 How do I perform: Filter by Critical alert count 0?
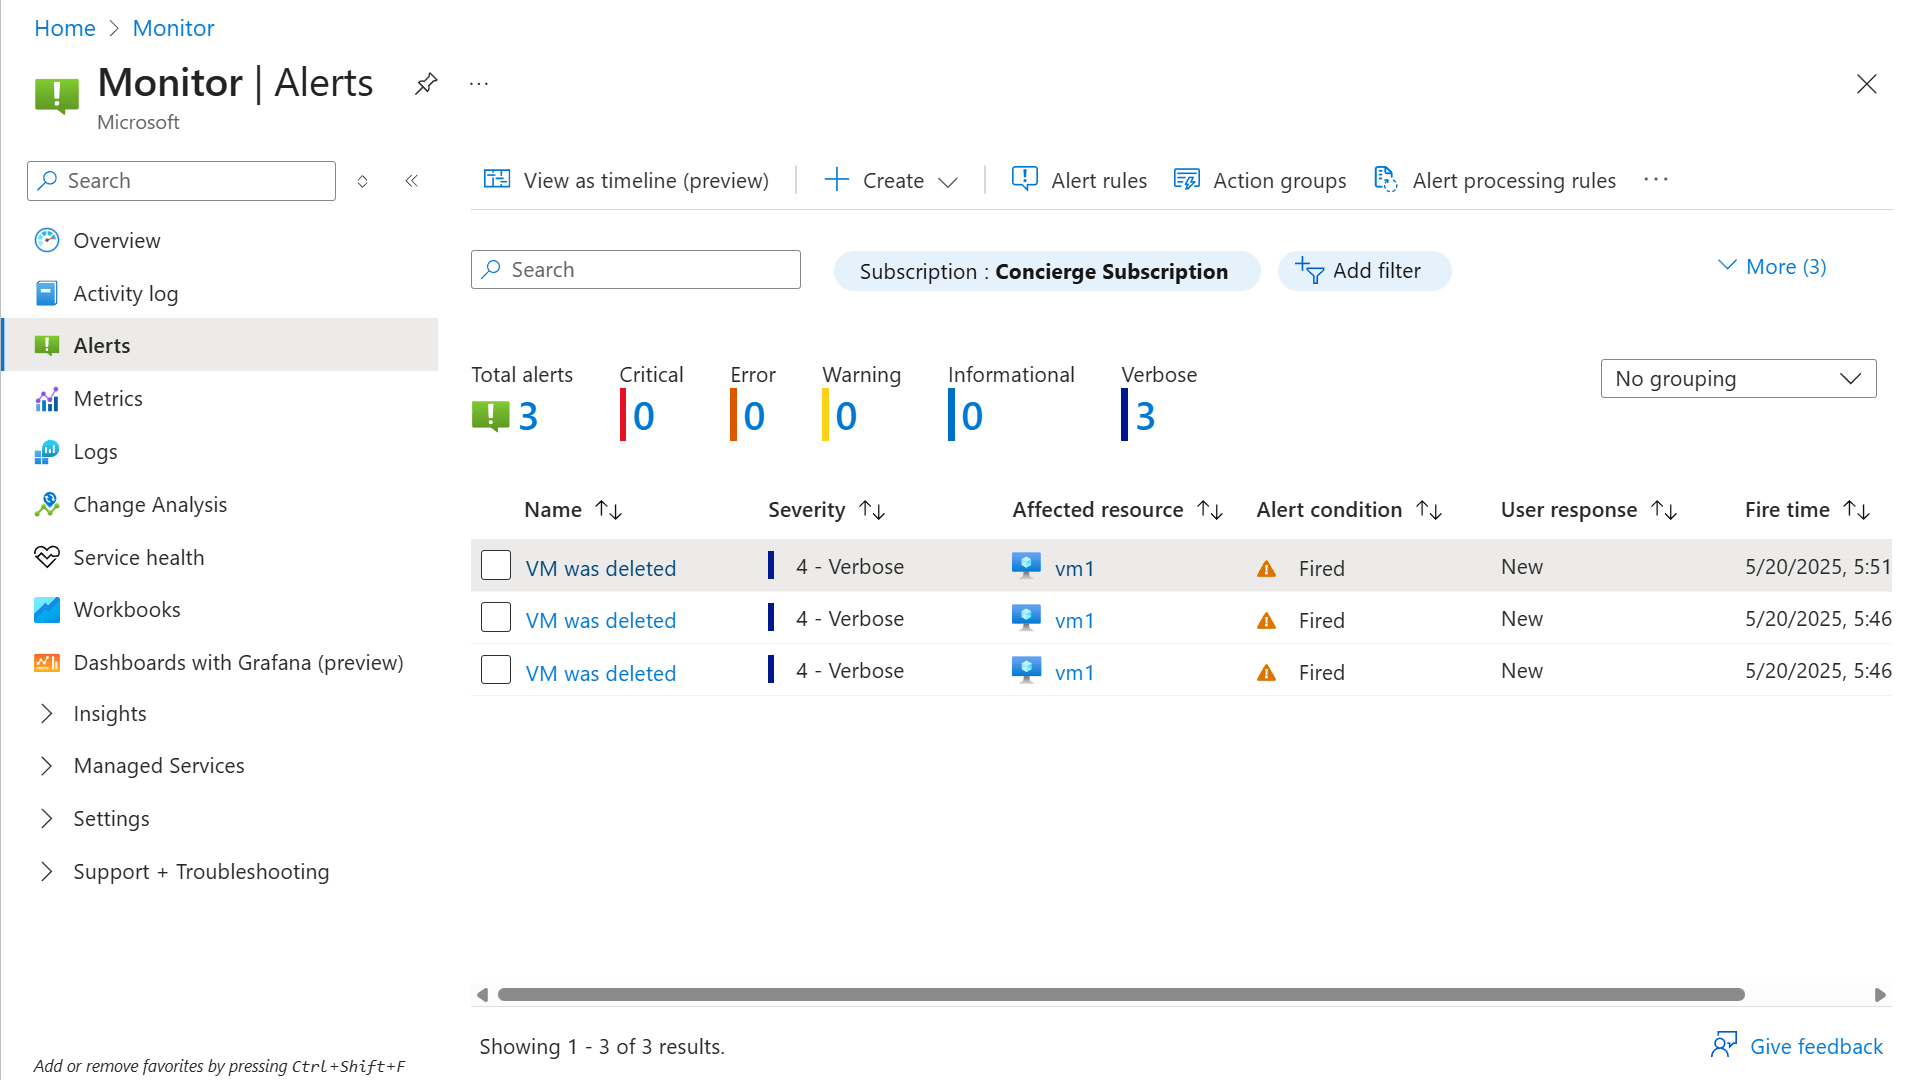[643, 416]
